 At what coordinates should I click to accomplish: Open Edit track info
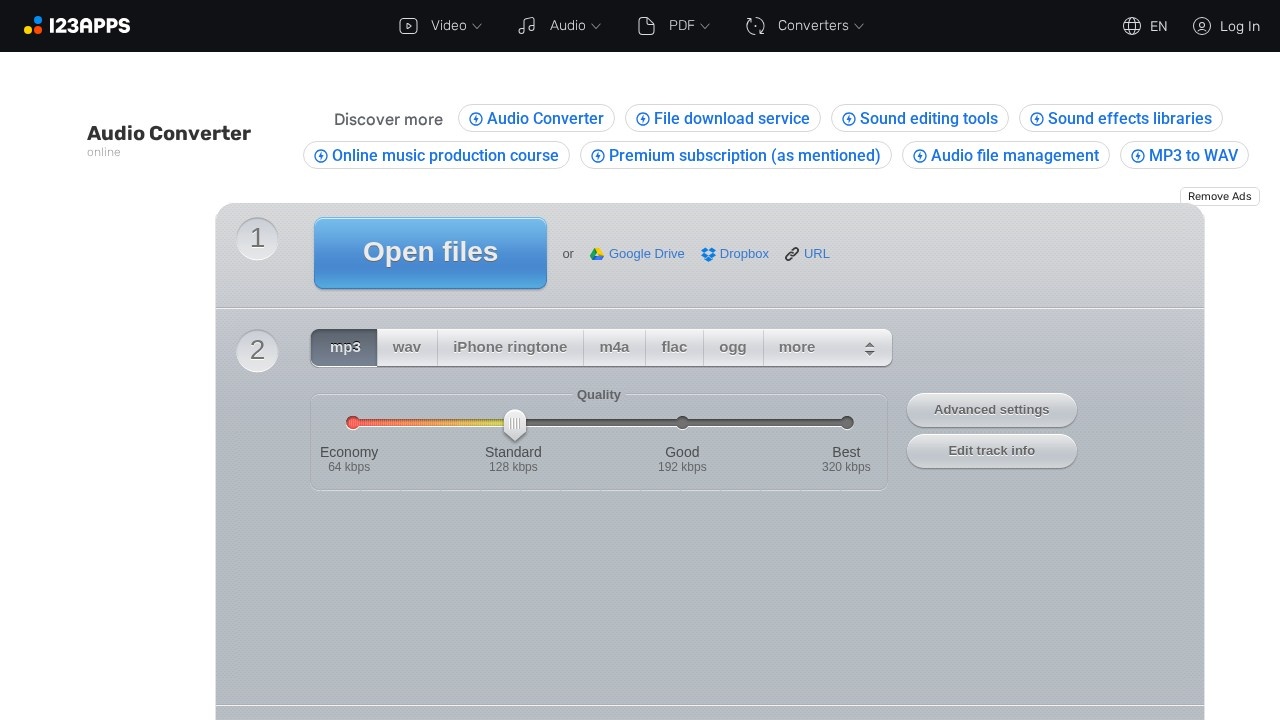click(x=991, y=451)
